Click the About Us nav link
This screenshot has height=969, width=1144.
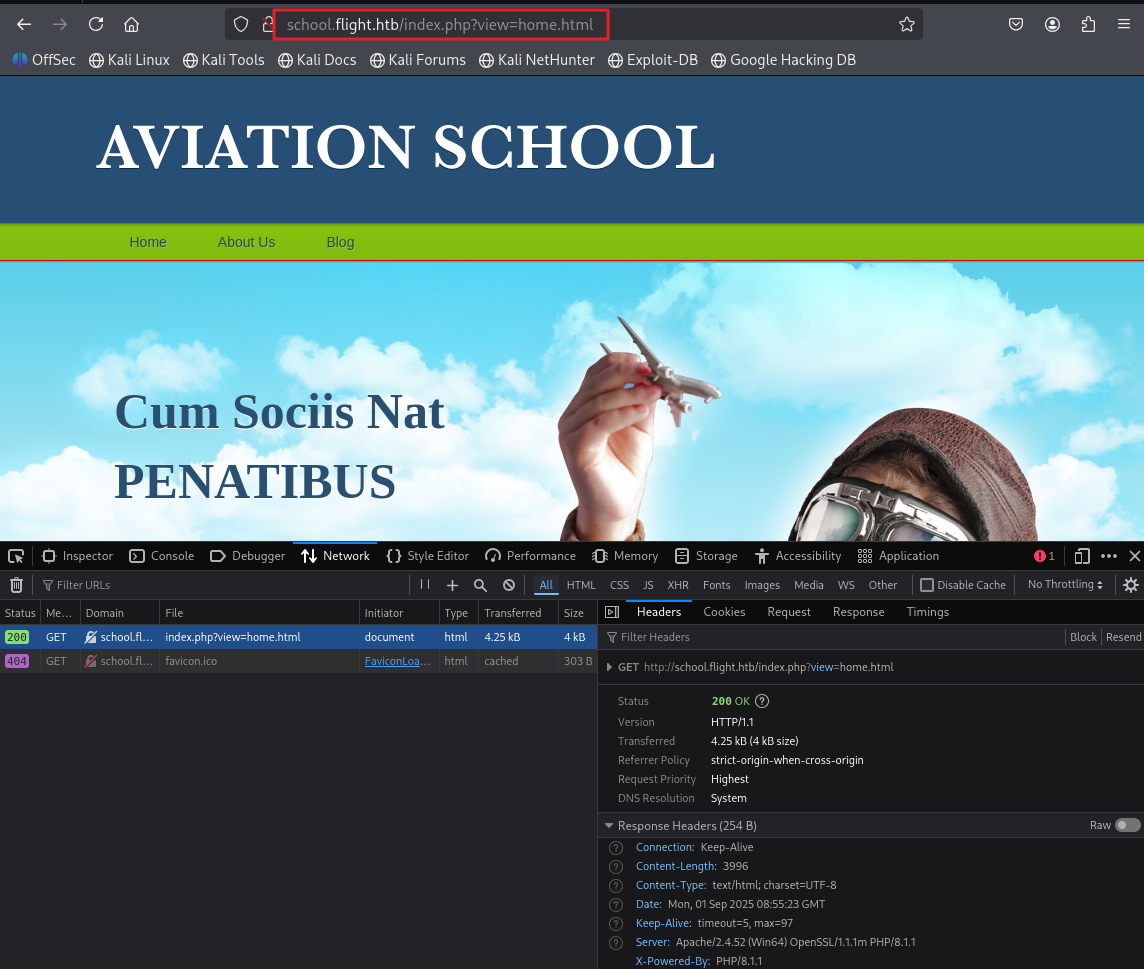246,242
